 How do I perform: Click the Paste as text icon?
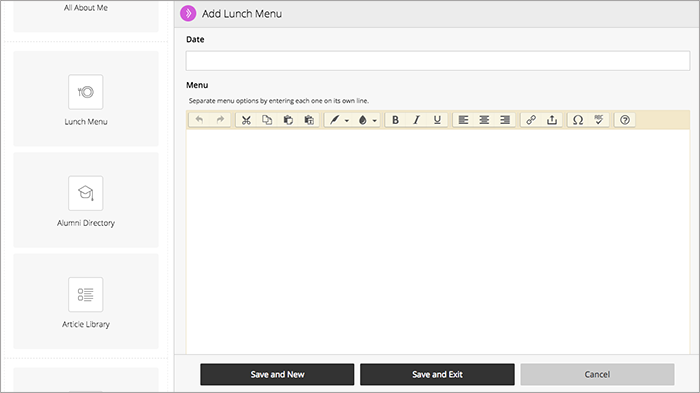(x=309, y=120)
